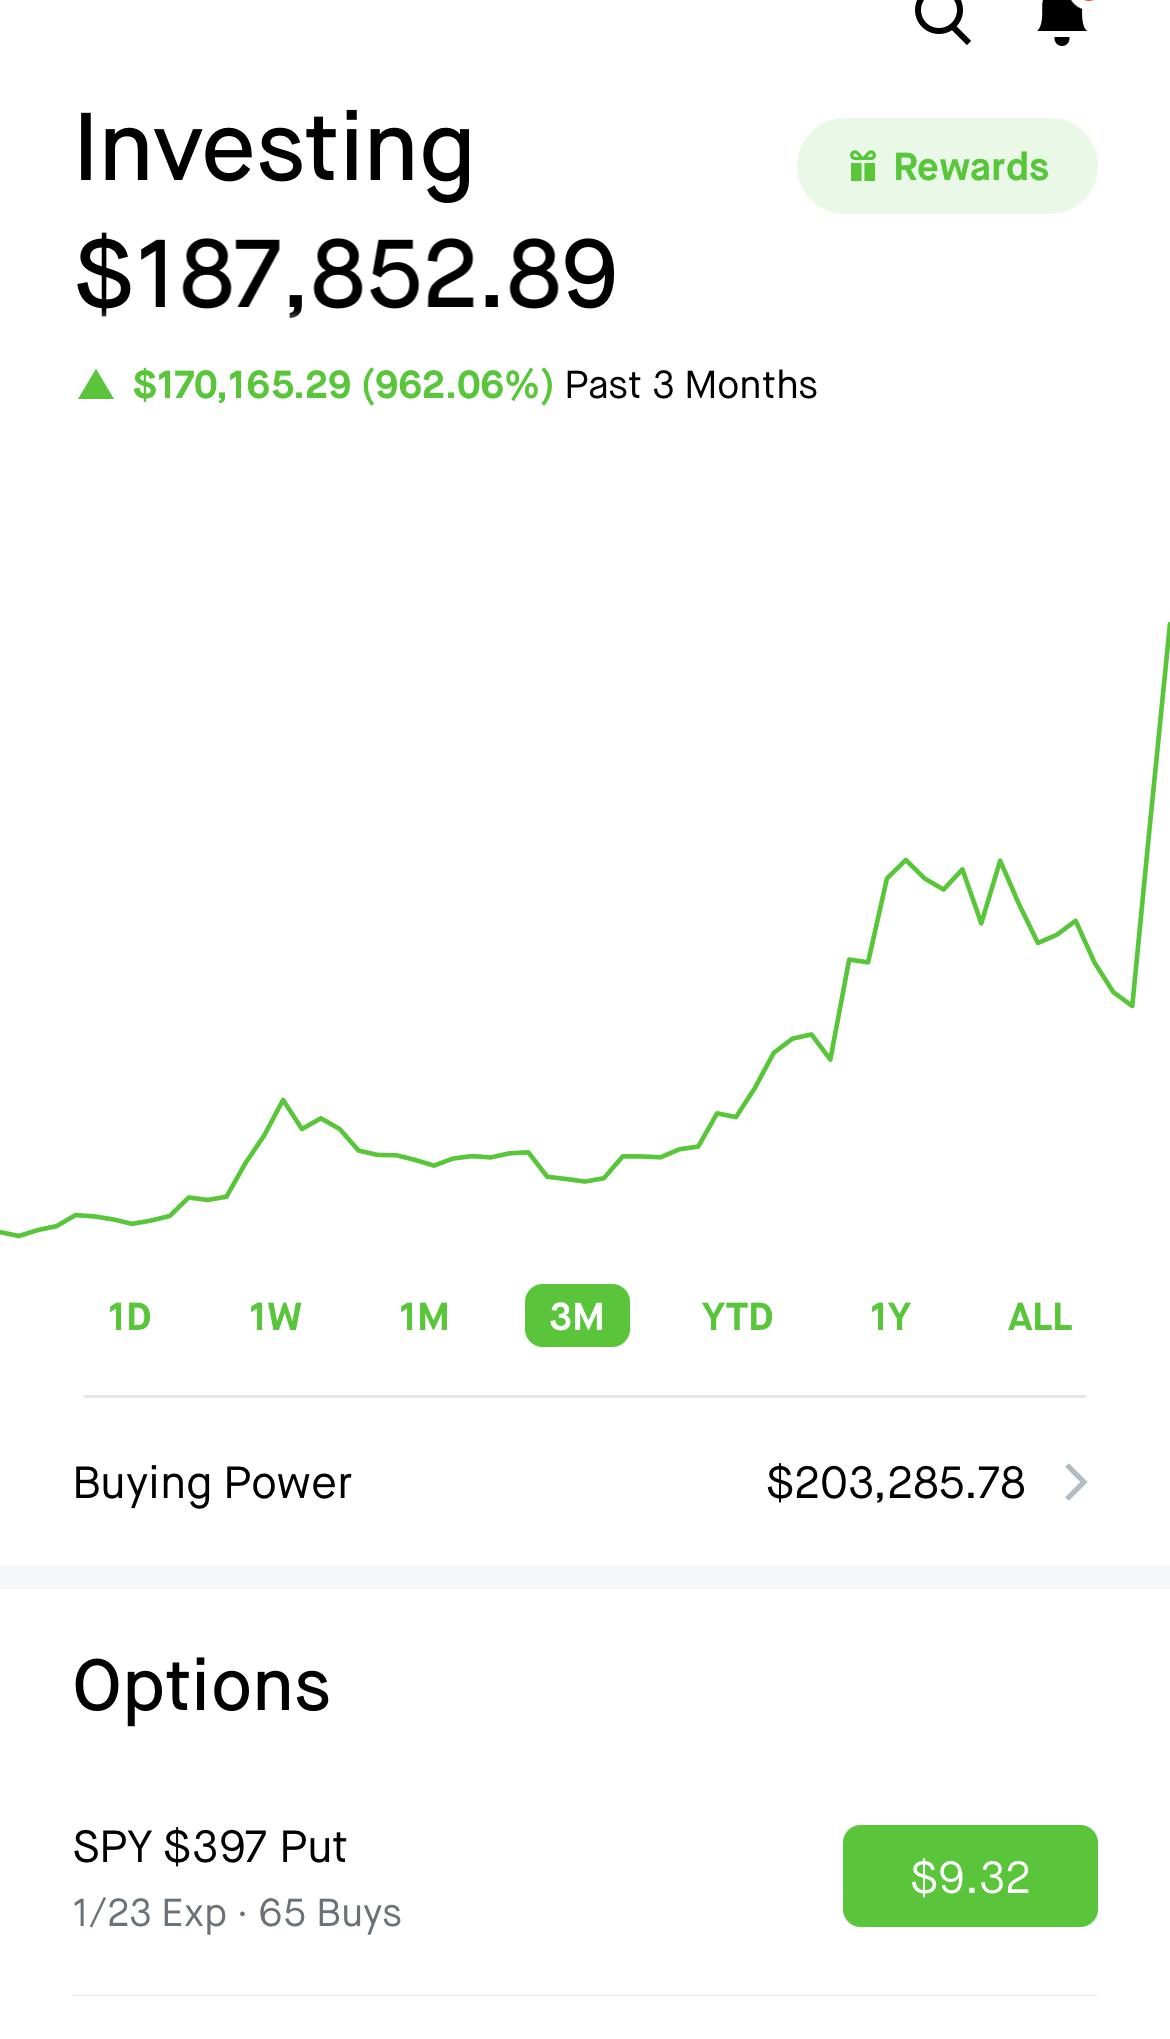
Task: Switch chart to 1D range
Action: 130,1316
